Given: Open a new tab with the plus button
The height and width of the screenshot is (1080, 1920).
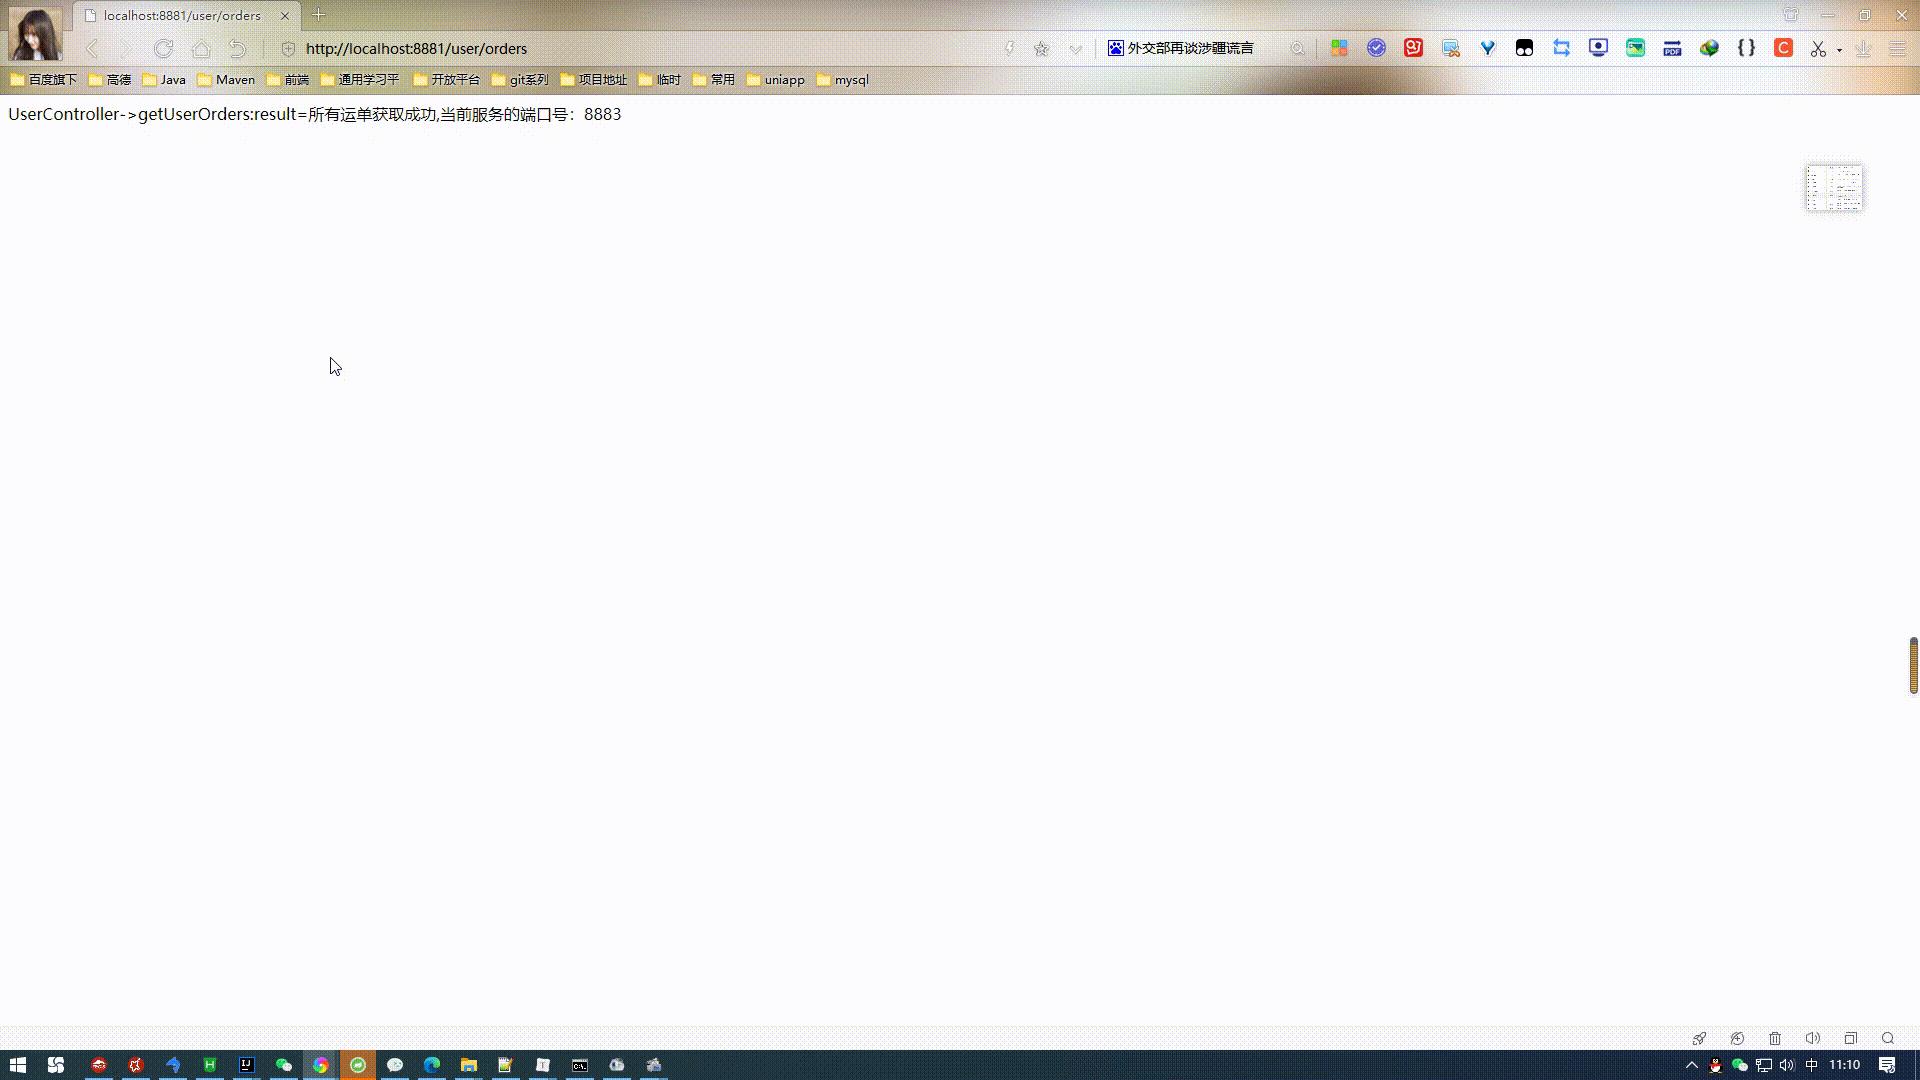Looking at the screenshot, I should pos(319,15).
